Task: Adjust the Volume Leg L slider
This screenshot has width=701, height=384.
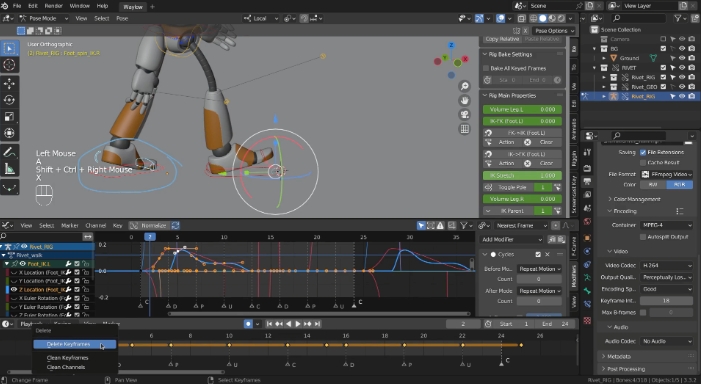Action: 522,110
